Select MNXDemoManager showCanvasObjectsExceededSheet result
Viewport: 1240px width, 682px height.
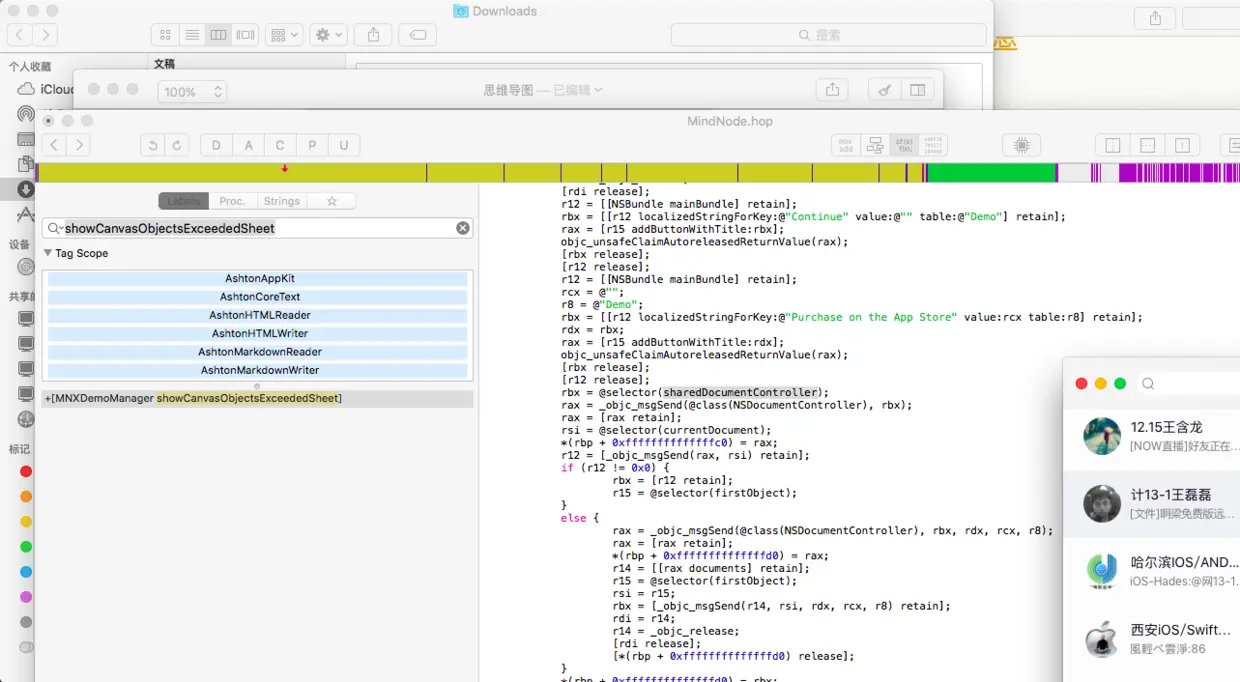257,398
